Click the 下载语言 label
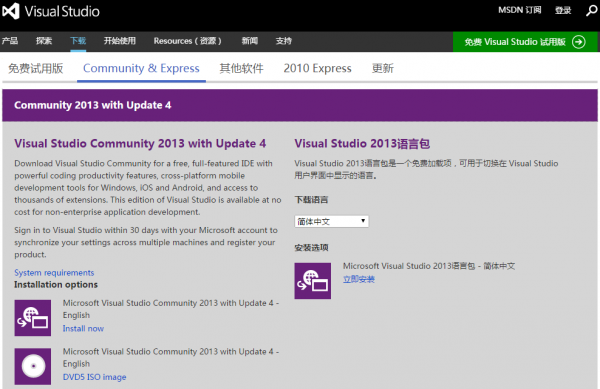Image resolution: width=600 pixels, height=389 pixels. [x=311, y=200]
